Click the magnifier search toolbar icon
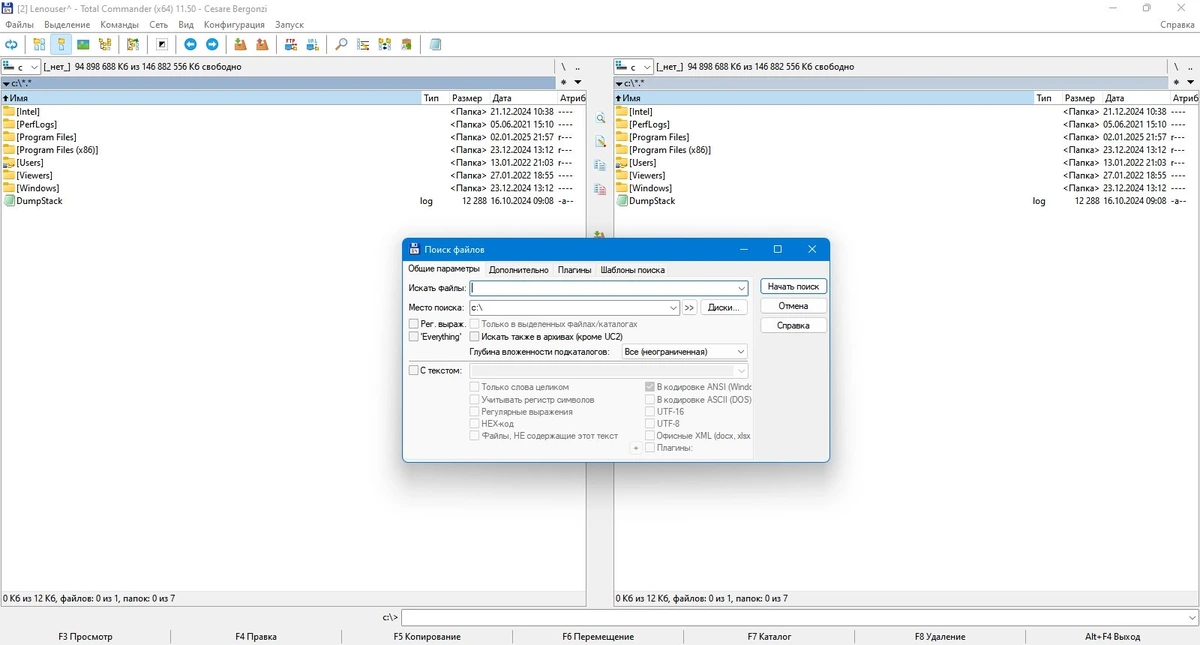The height and width of the screenshot is (645, 1200). [341, 45]
